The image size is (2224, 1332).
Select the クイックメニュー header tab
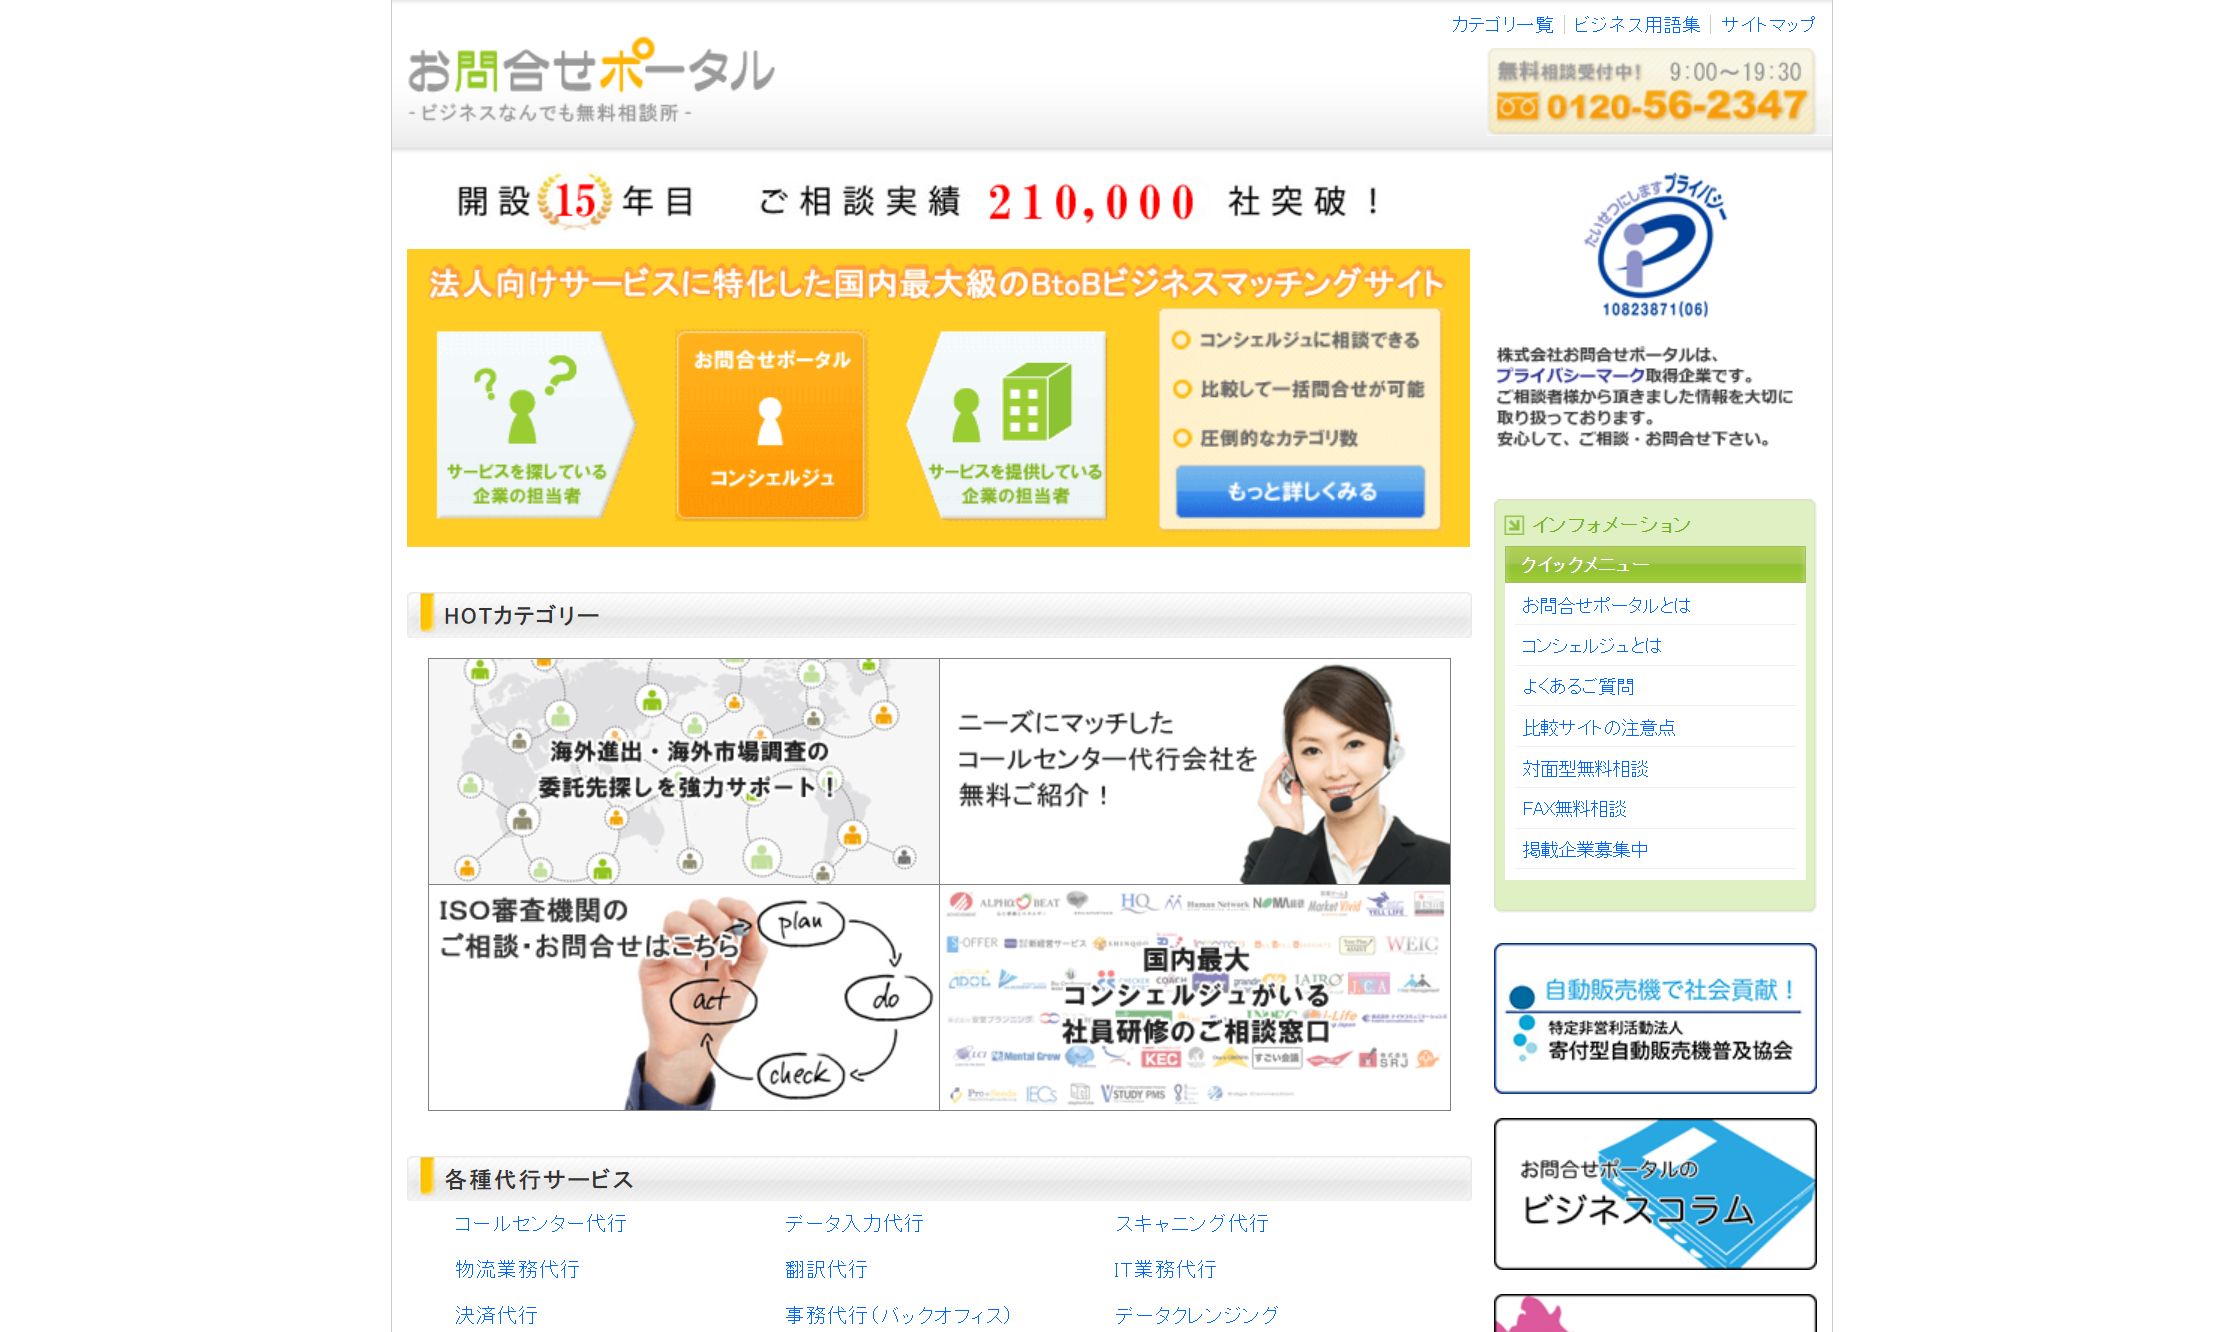tap(1655, 565)
